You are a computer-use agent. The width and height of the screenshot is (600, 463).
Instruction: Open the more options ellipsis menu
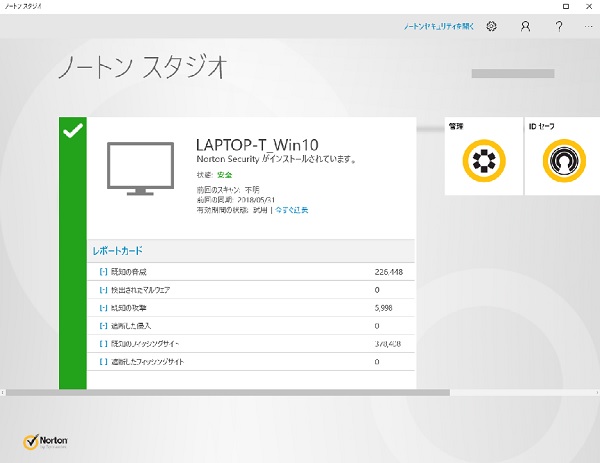click(589, 26)
